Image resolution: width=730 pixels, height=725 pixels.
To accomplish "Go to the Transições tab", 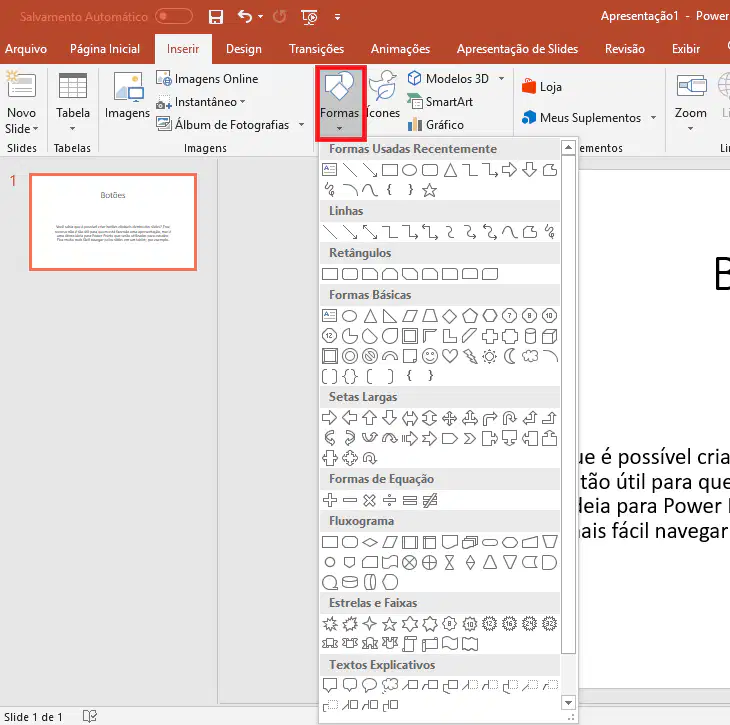I will point(316,49).
